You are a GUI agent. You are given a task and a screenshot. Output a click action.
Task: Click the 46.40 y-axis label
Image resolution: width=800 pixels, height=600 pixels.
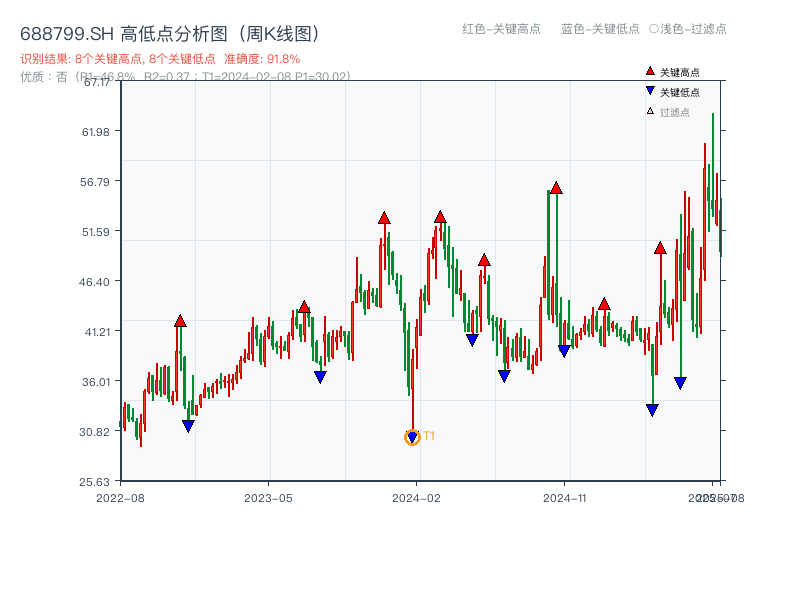click(x=94, y=282)
